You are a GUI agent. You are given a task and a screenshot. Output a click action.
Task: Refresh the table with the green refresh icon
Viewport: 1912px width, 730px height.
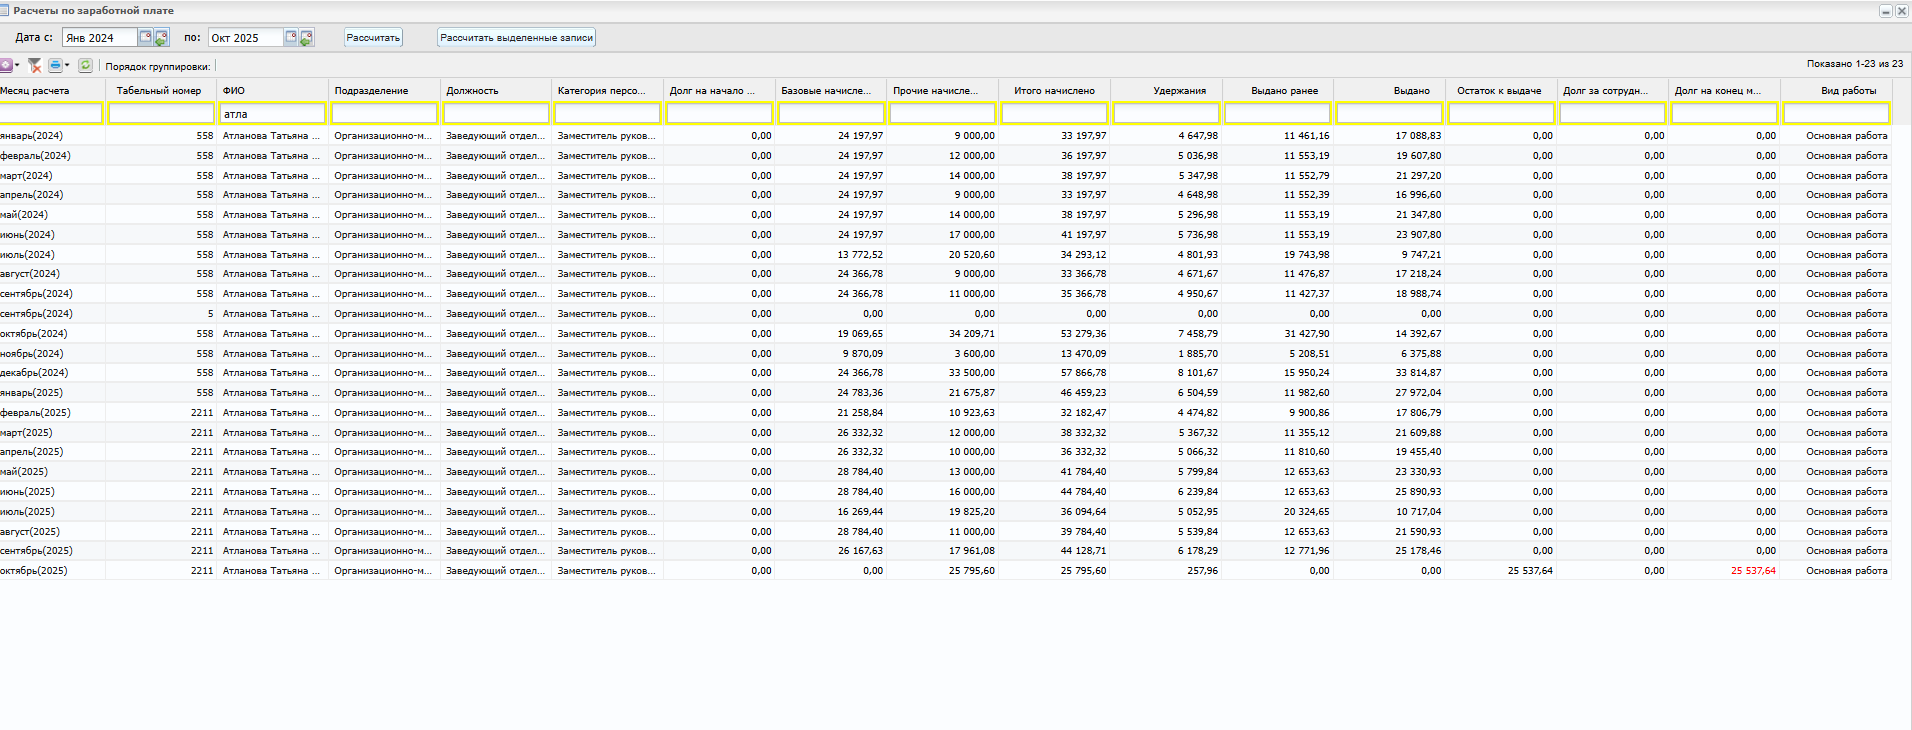[85, 66]
